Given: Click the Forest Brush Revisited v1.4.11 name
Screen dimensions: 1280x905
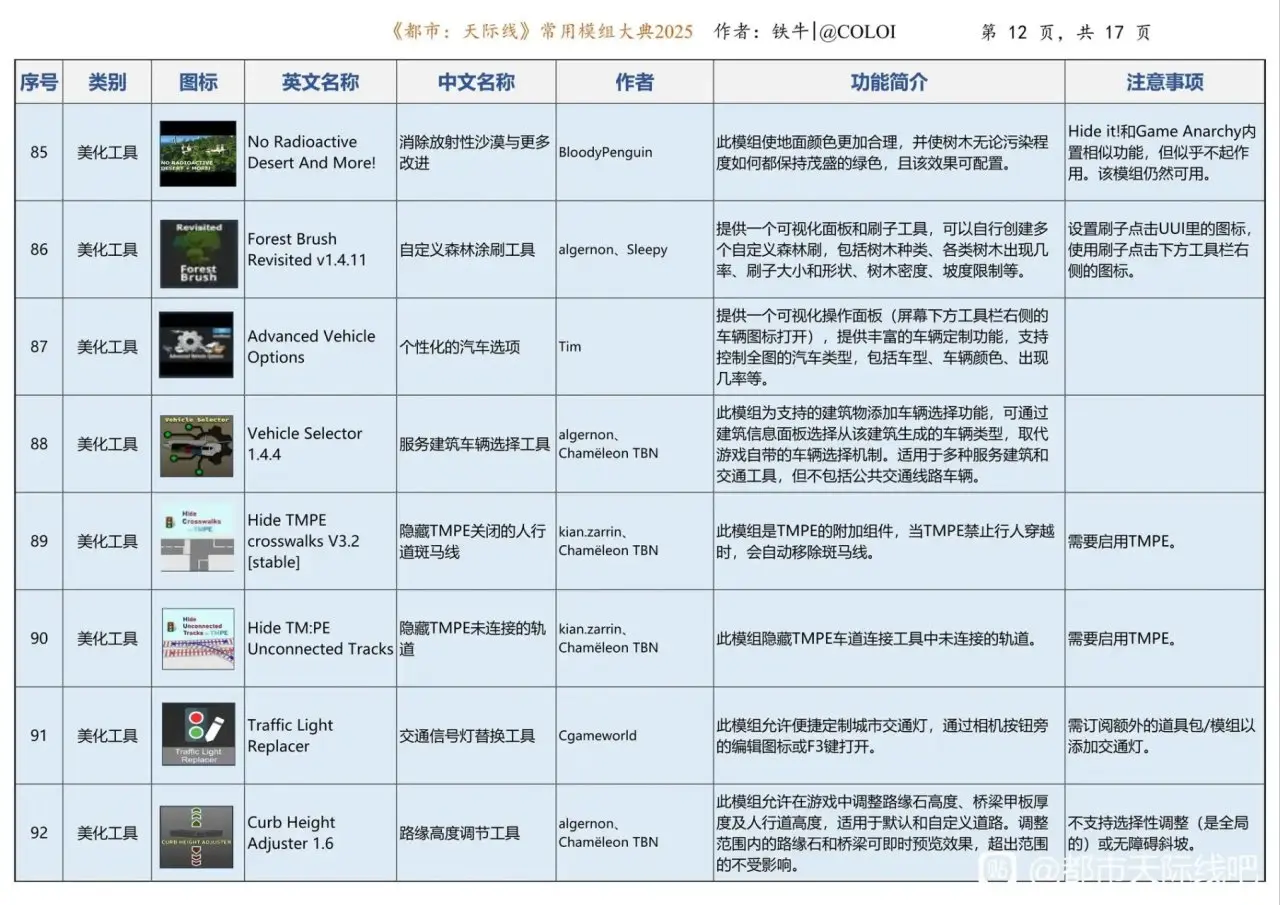Looking at the screenshot, I should 307,250.
